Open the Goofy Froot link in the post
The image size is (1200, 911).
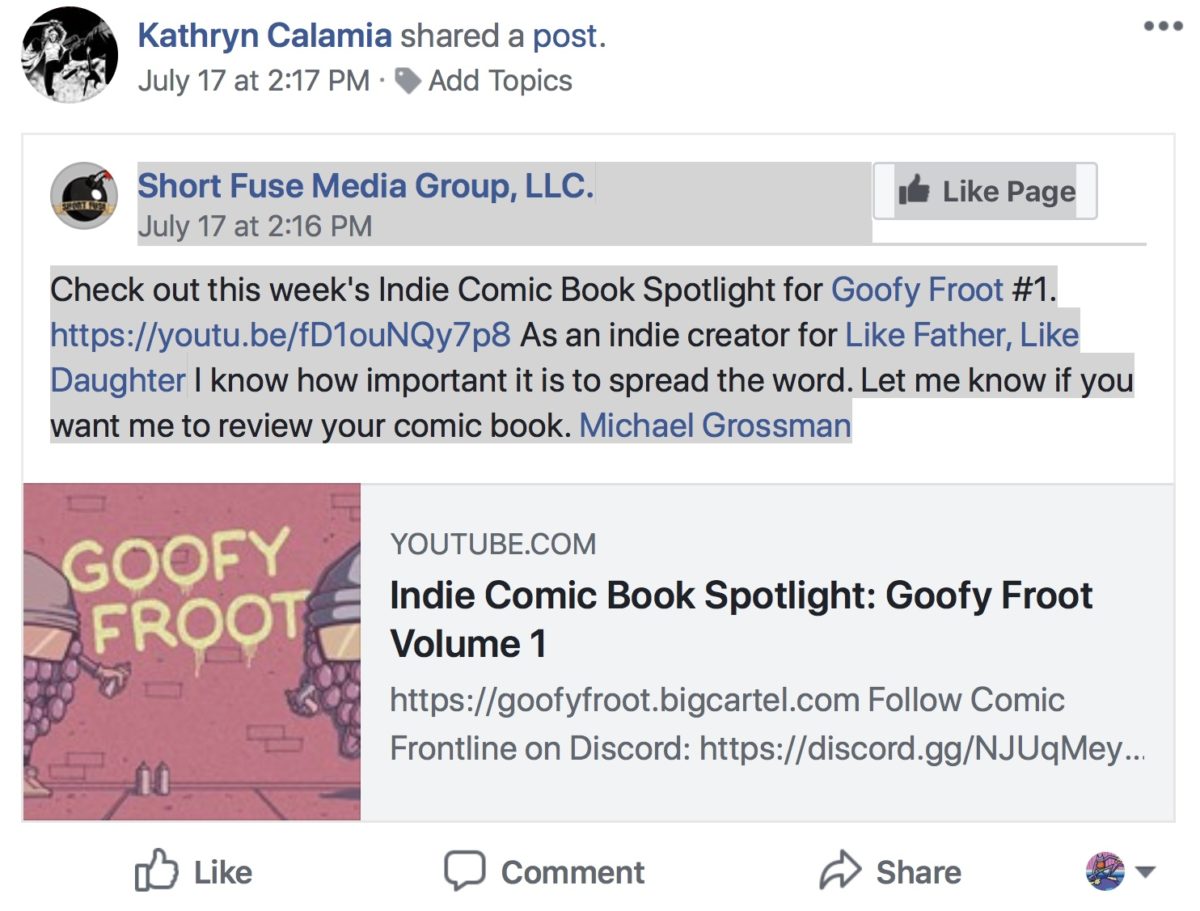(x=917, y=289)
